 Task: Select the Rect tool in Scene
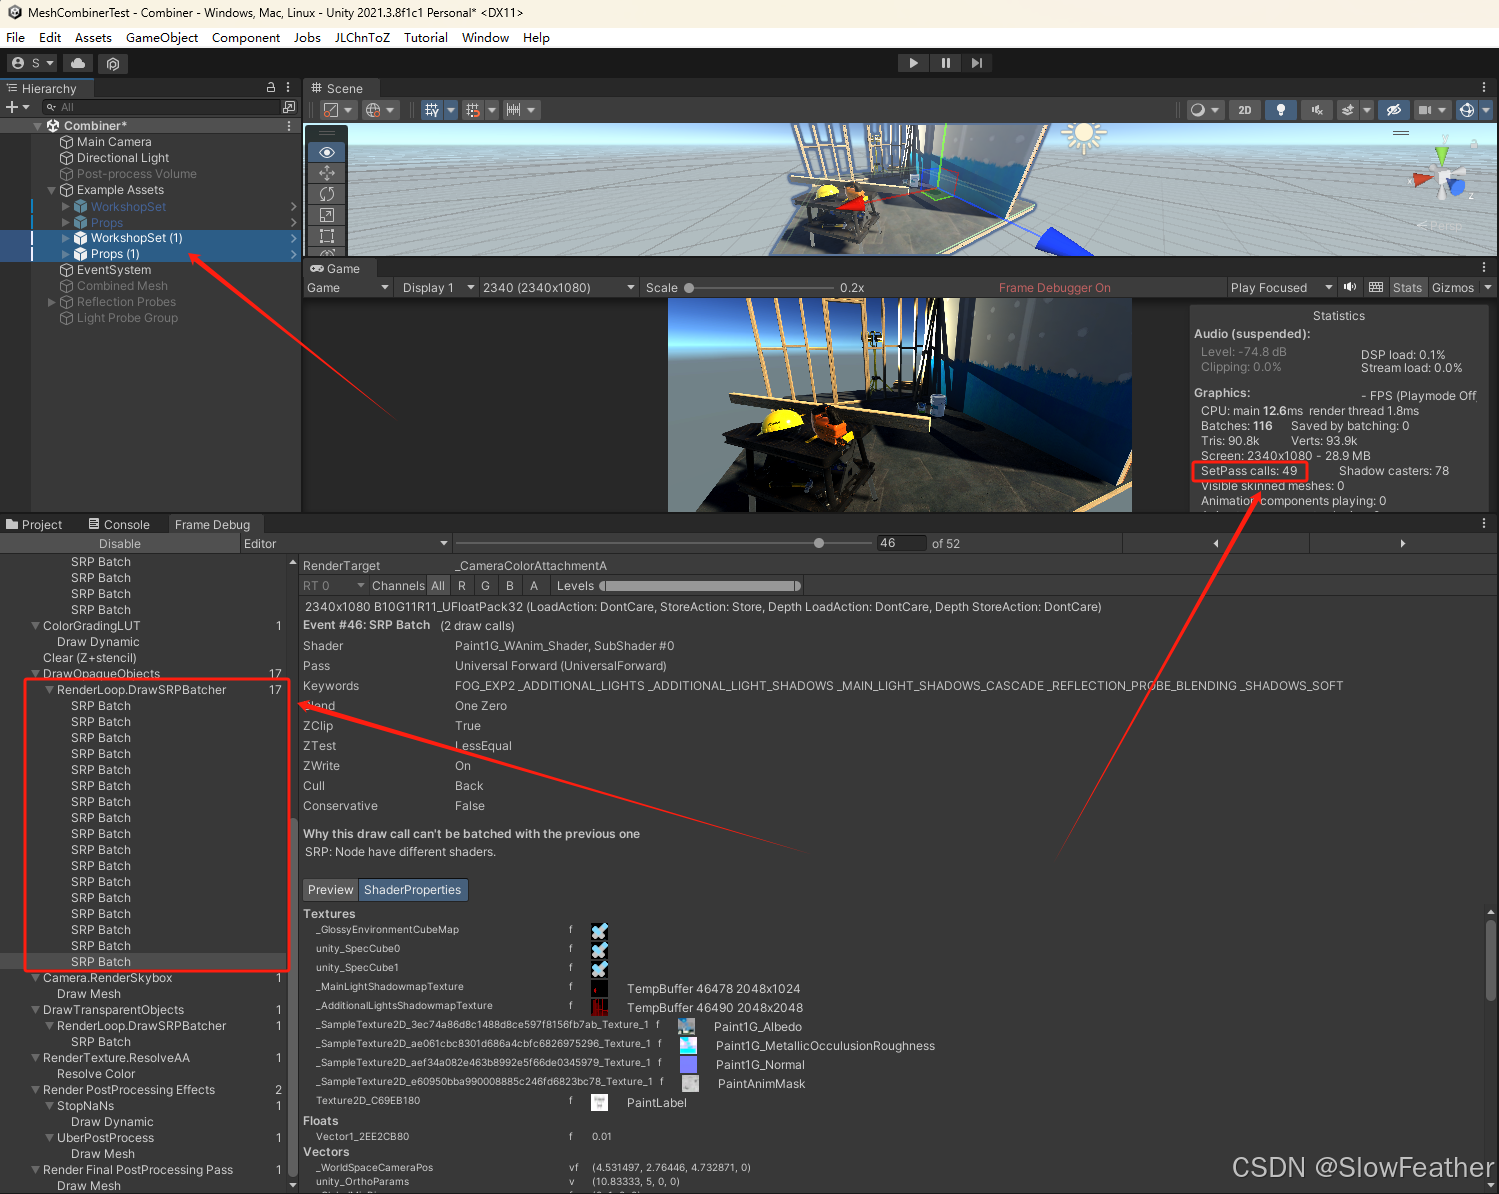click(x=327, y=236)
